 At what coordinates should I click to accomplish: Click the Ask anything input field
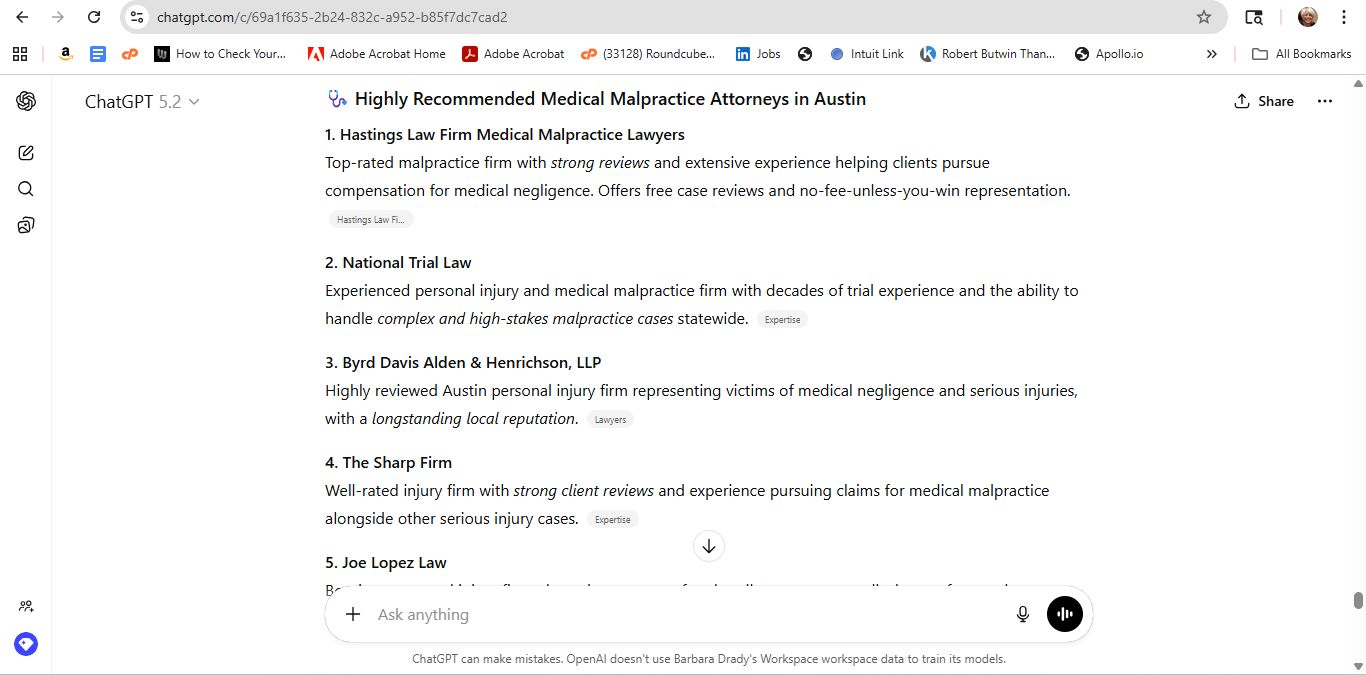point(690,614)
